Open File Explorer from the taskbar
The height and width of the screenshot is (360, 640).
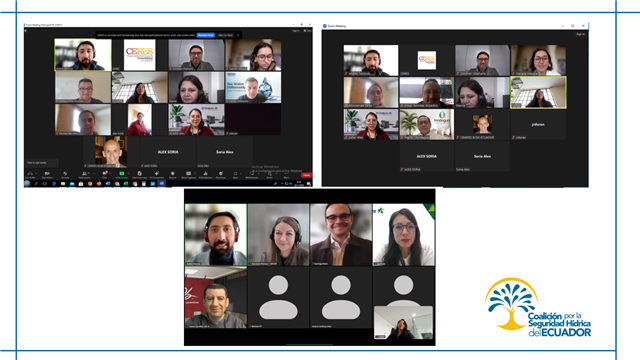[63, 184]
